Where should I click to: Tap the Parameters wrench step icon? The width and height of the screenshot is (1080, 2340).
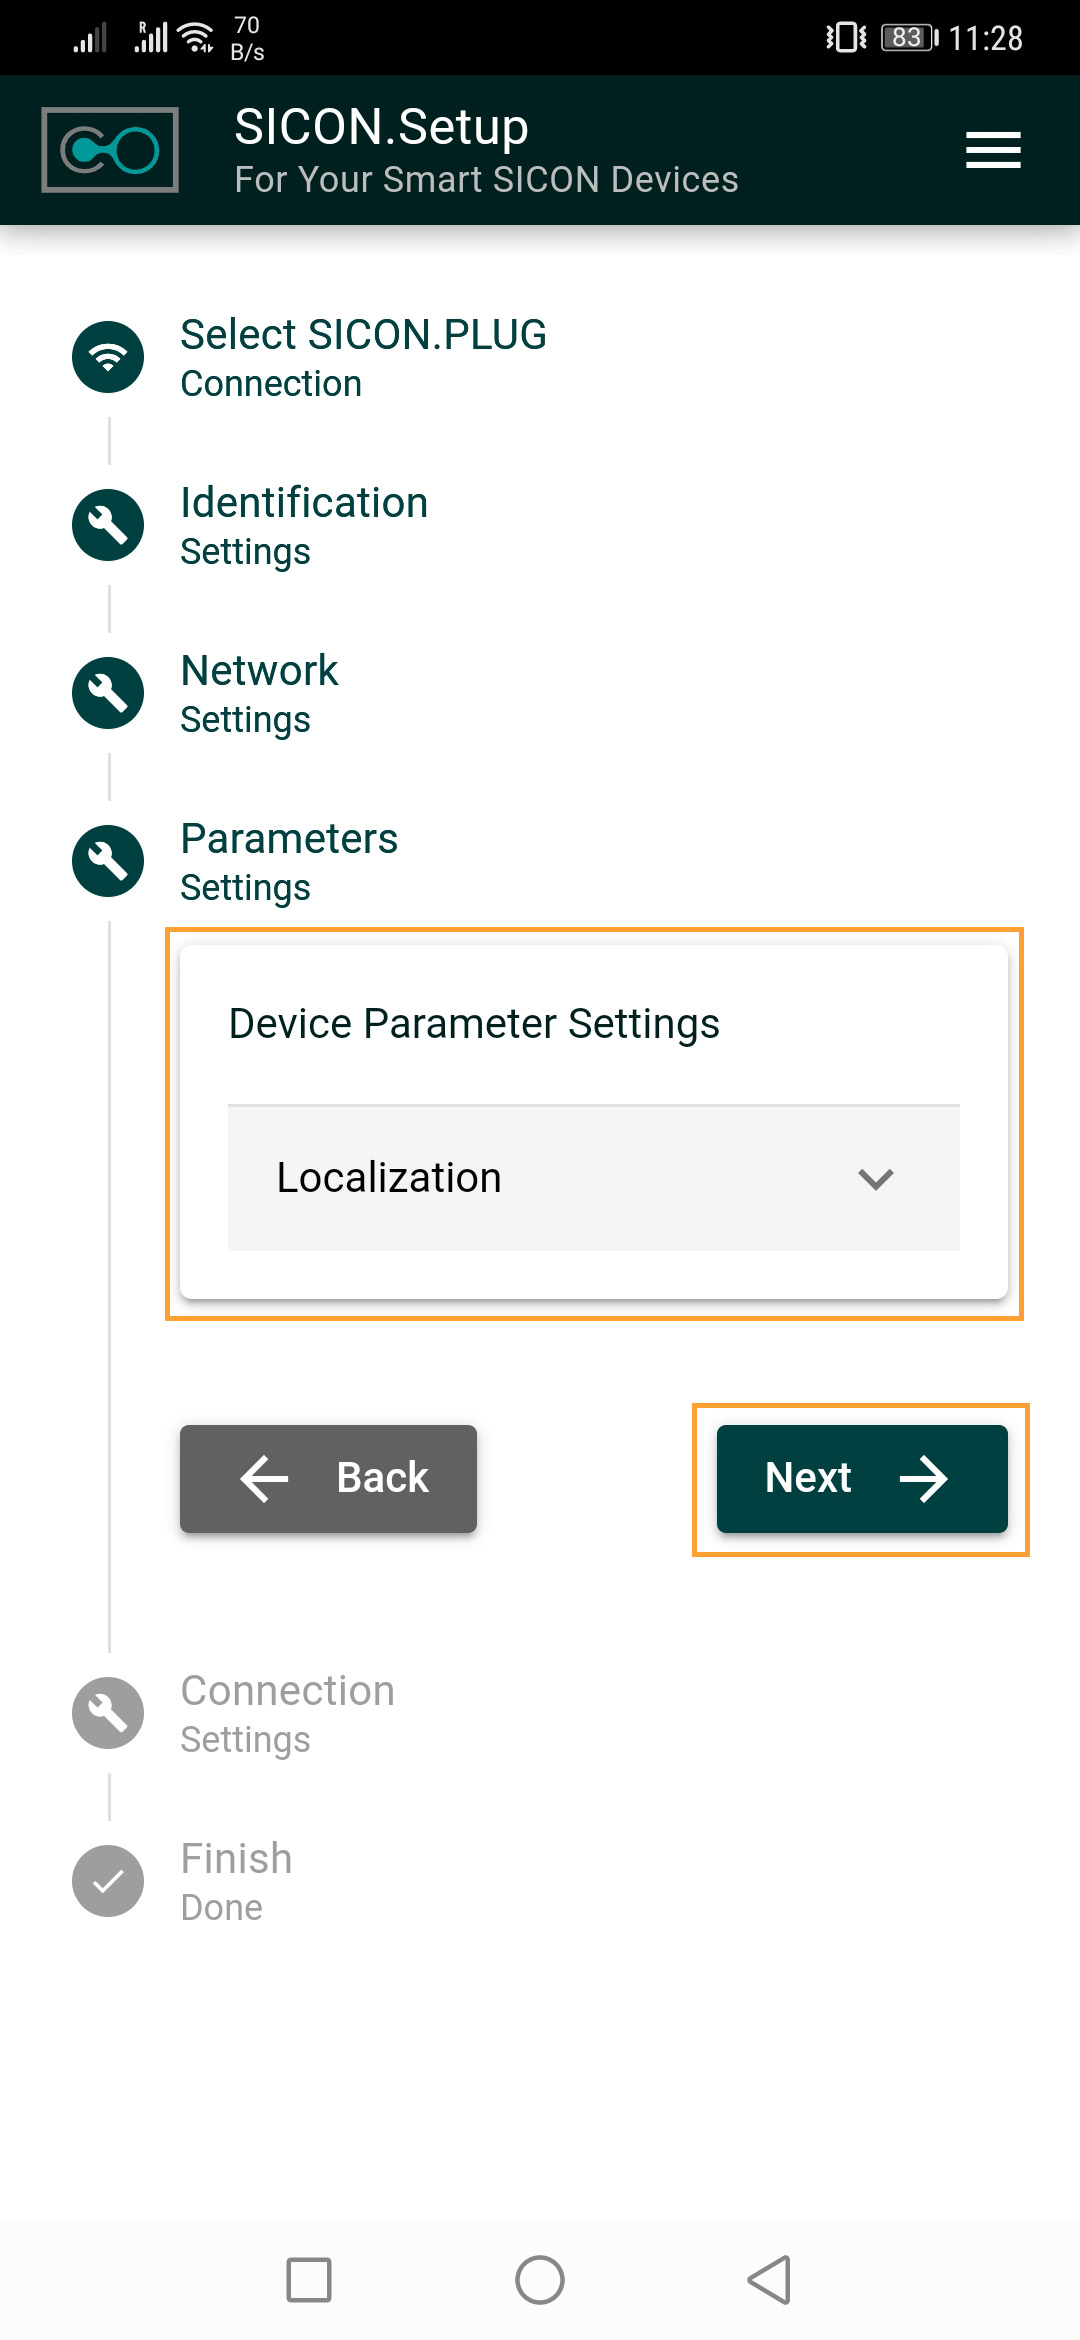click(108, 861)
